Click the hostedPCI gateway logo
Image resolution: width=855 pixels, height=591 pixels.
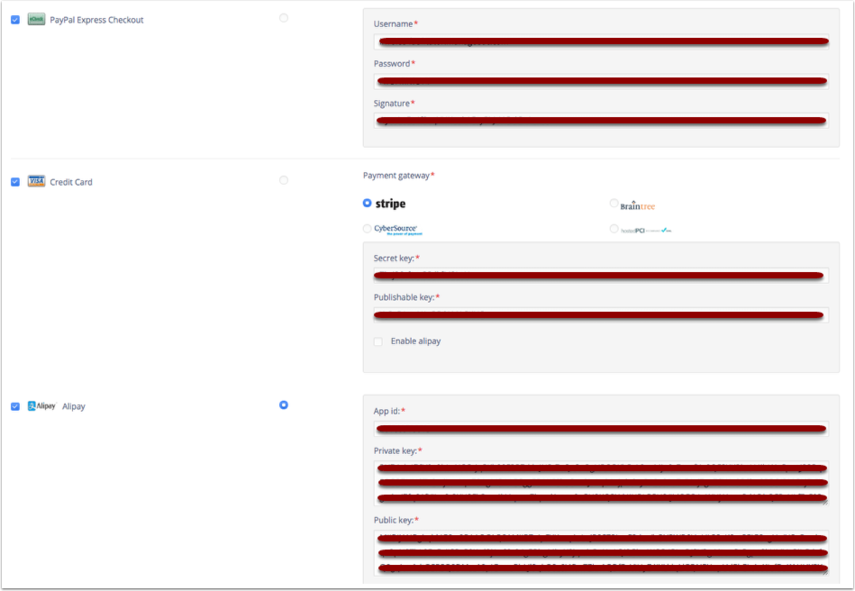tap(645, 230)
